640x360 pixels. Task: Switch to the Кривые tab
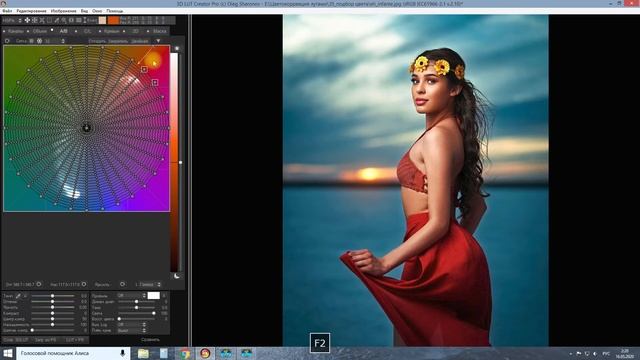(111, 31)
